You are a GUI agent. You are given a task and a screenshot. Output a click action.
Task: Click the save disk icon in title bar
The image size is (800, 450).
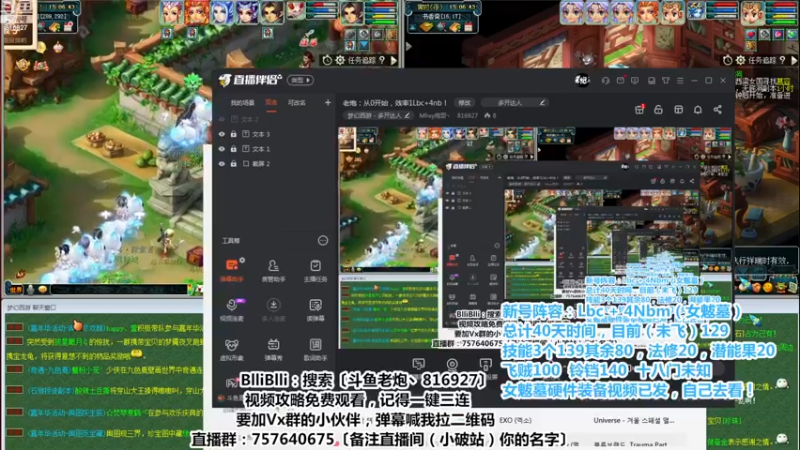652,81
